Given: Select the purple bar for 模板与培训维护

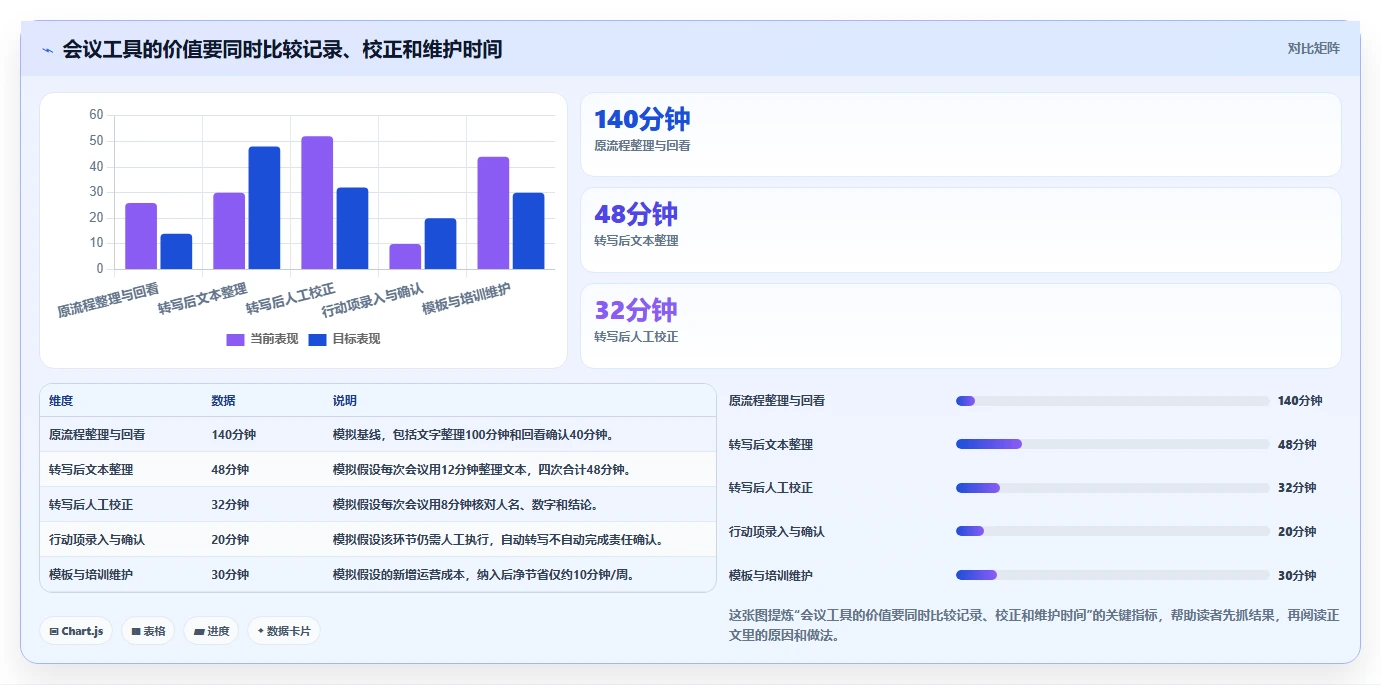Looking at the screenshot, I should (493, 213).
